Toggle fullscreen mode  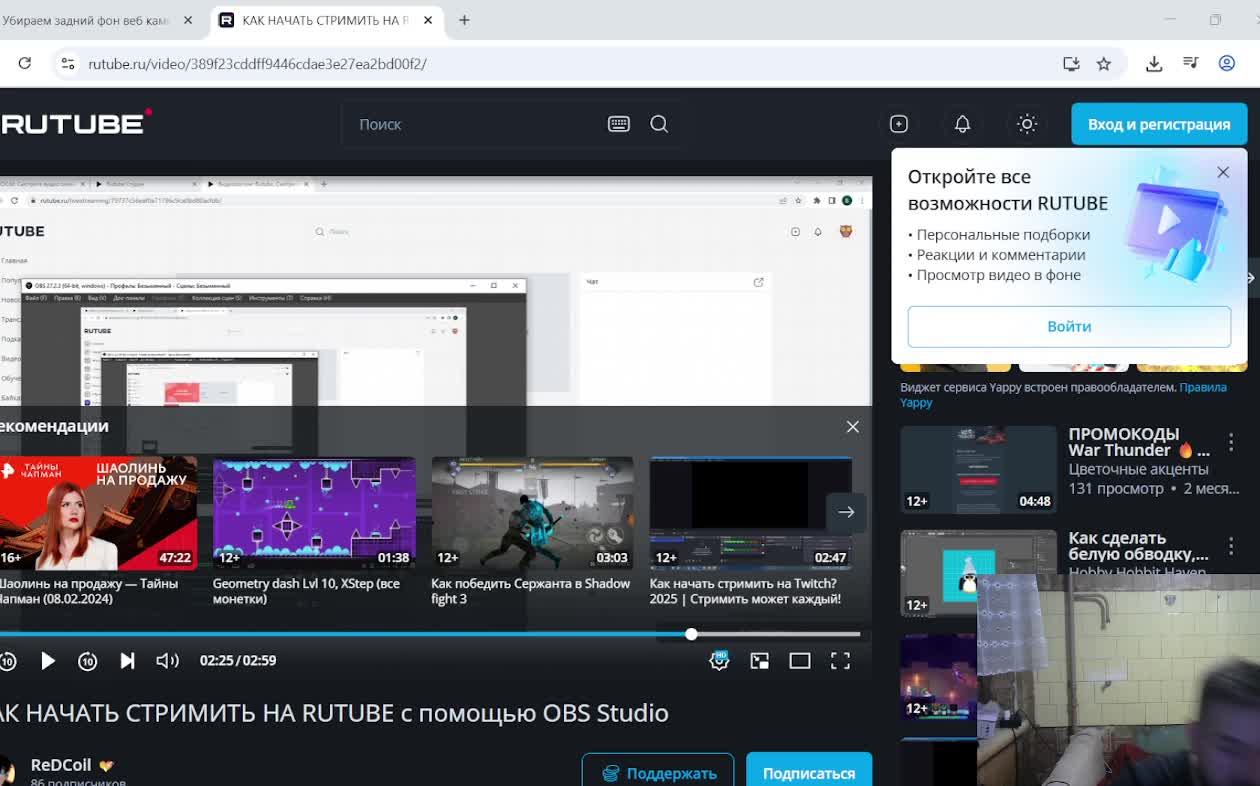[x=840, y=661]
